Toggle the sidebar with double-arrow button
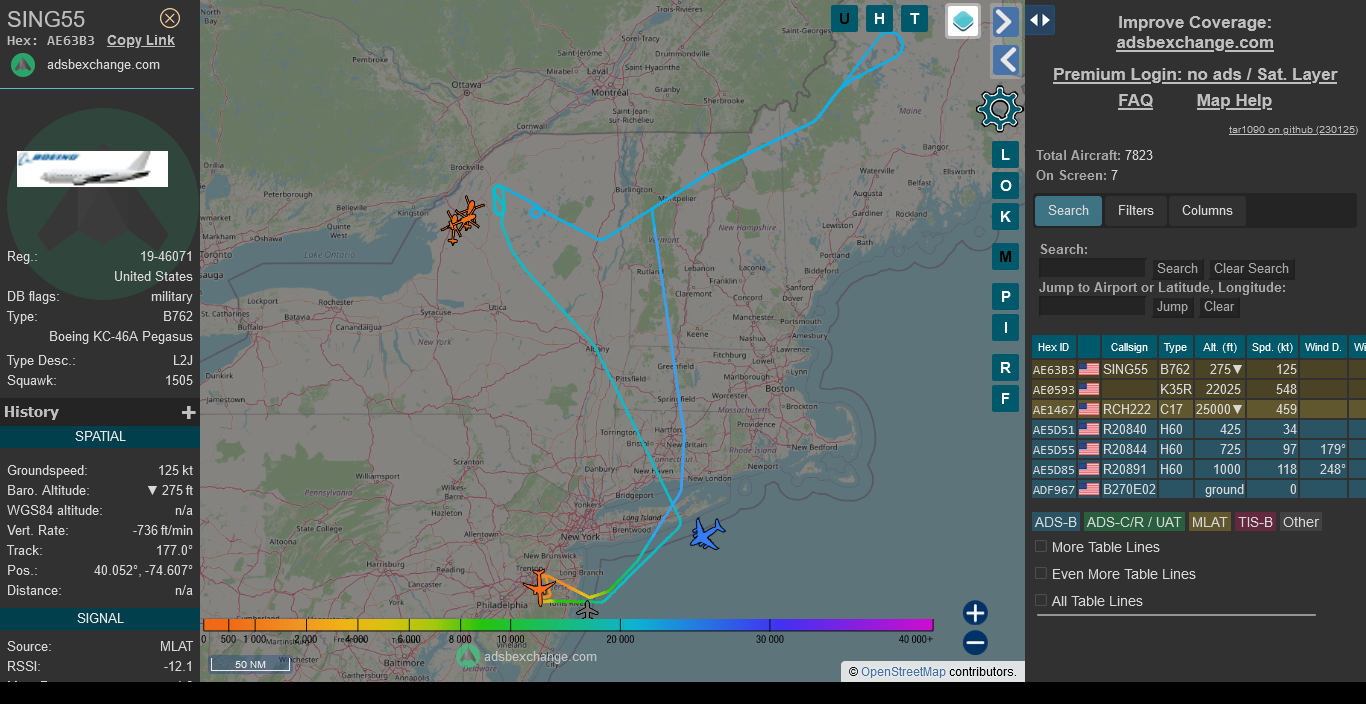Image resolution: width=1366 pixels, height=704 pixels. click(1040, 20)
